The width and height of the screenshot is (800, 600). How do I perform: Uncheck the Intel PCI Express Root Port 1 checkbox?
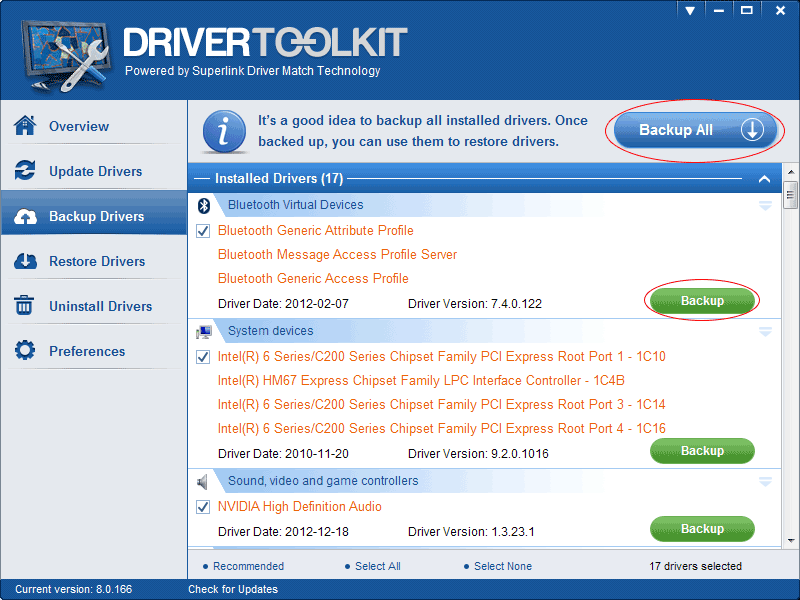pyautogui.click(x=203, y=357)
